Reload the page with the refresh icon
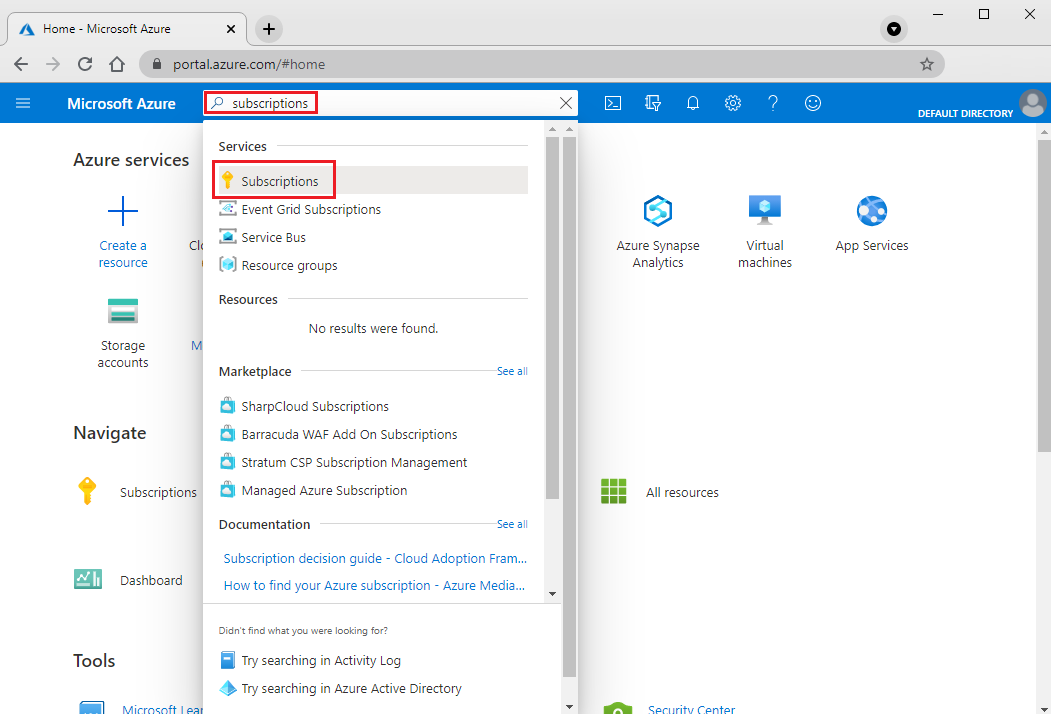 click(84, 64)
